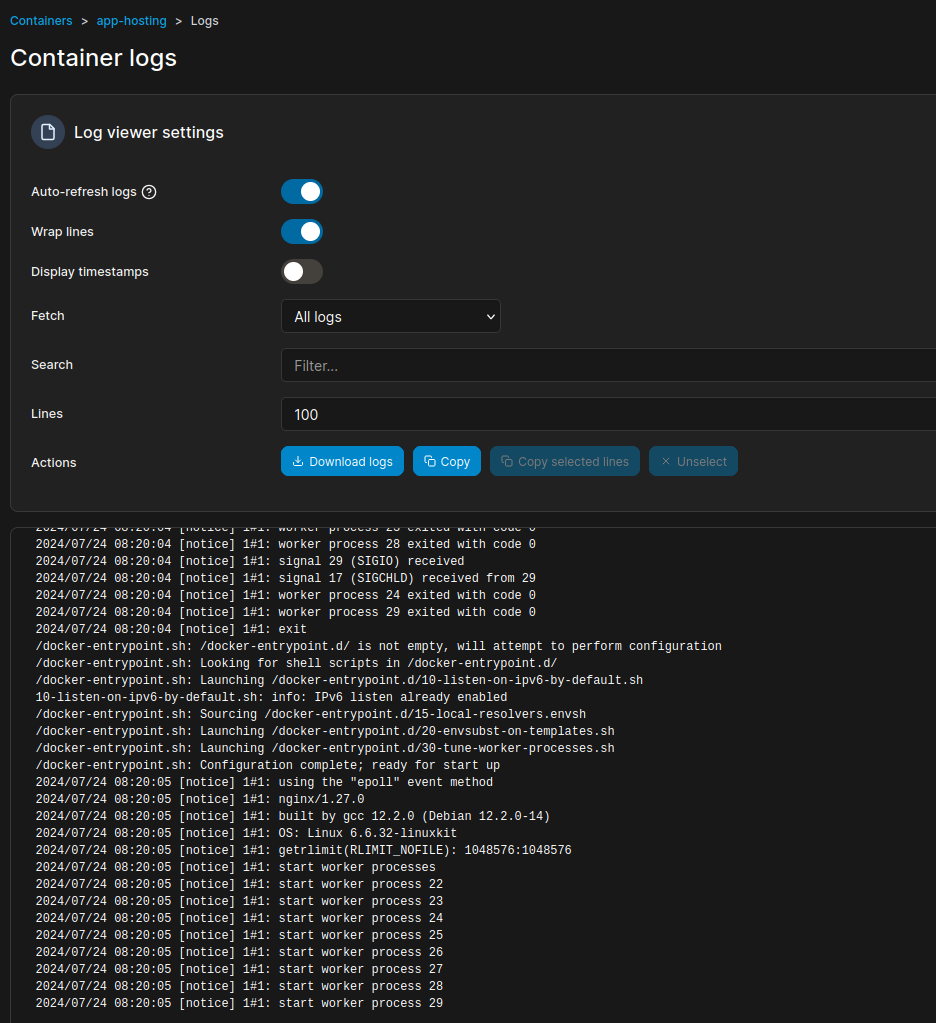Image resolution: width=936 pixels, height=1023 pixels.
Task: Select the 'Configuration complete; ready for start up' line
Action: coord(267,765)
